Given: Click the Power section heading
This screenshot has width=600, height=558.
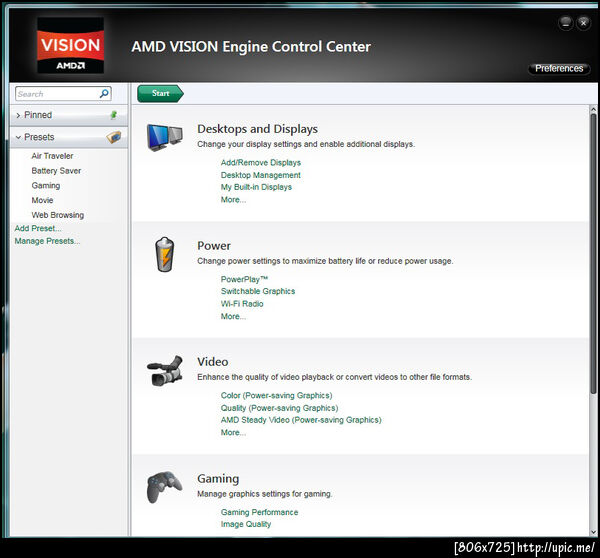Looking at the screenshot, I should click(x=214, y=246).
